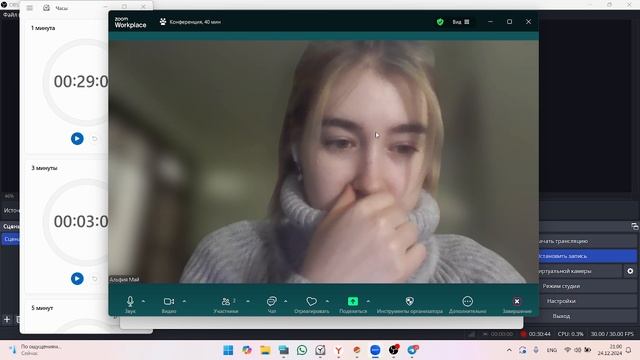
Task: Expand video options arrow beside Видео
Action: point(184,301)
